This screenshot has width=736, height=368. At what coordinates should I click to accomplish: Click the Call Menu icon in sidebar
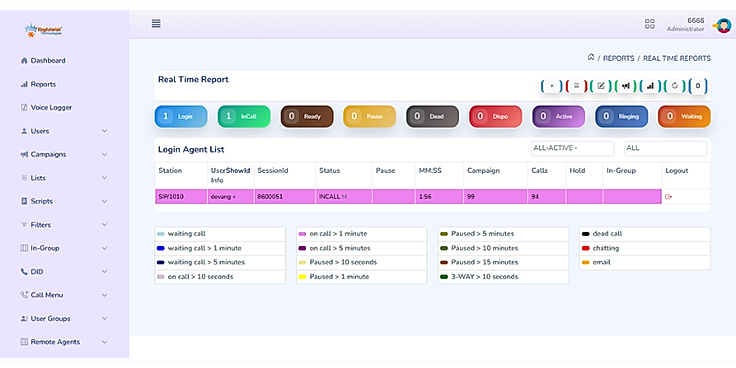(x=24, y=295)
